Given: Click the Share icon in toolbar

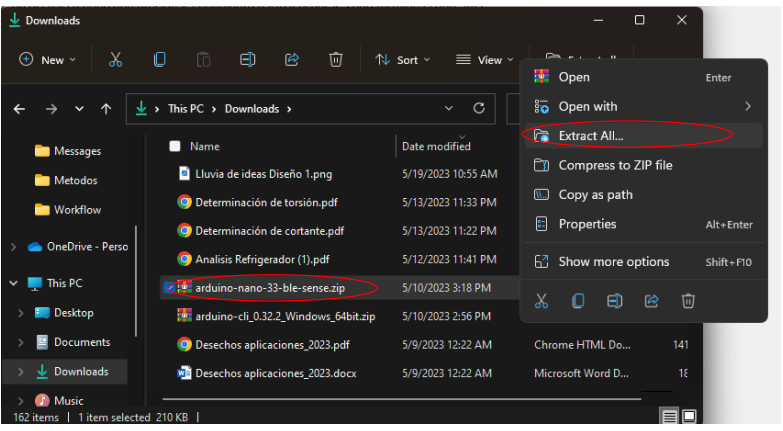Looking at the screenshot, I should 292,60.
